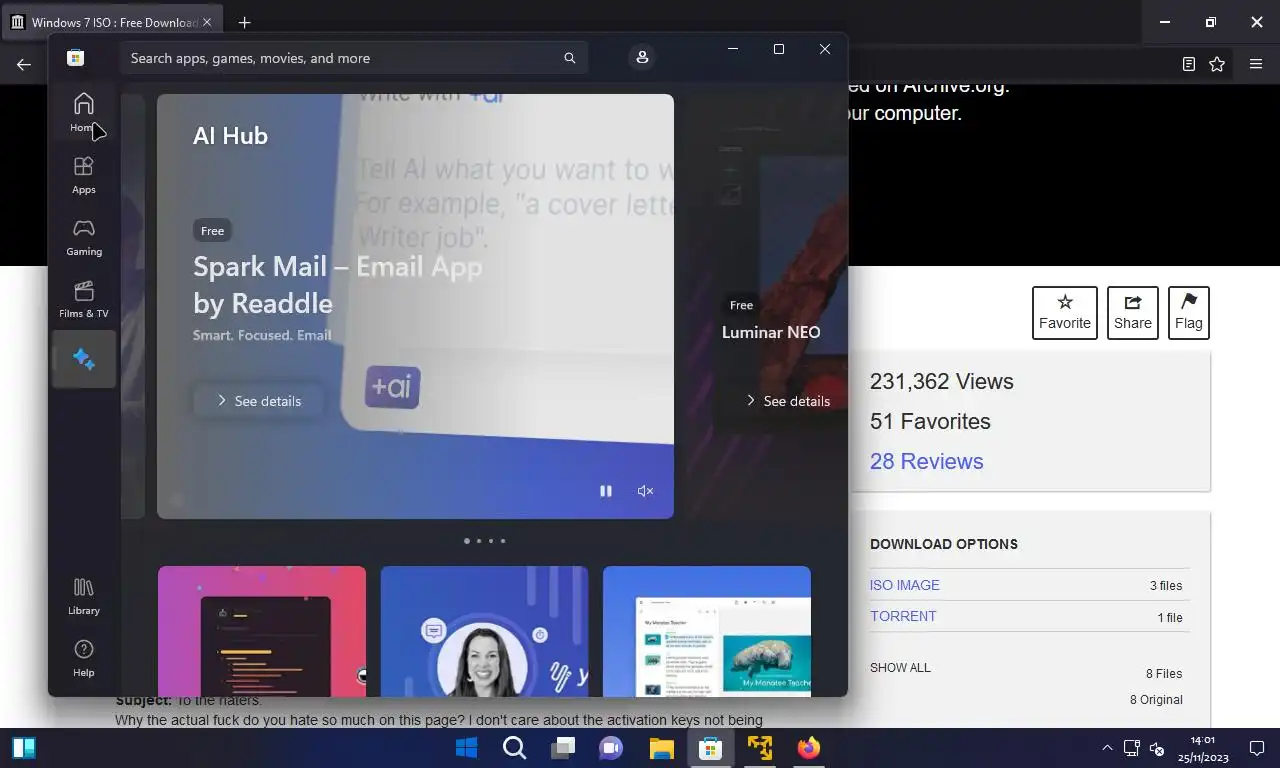Open Task View on taskbar
This screenshot has height=768, width=1280.
[563, 748]
